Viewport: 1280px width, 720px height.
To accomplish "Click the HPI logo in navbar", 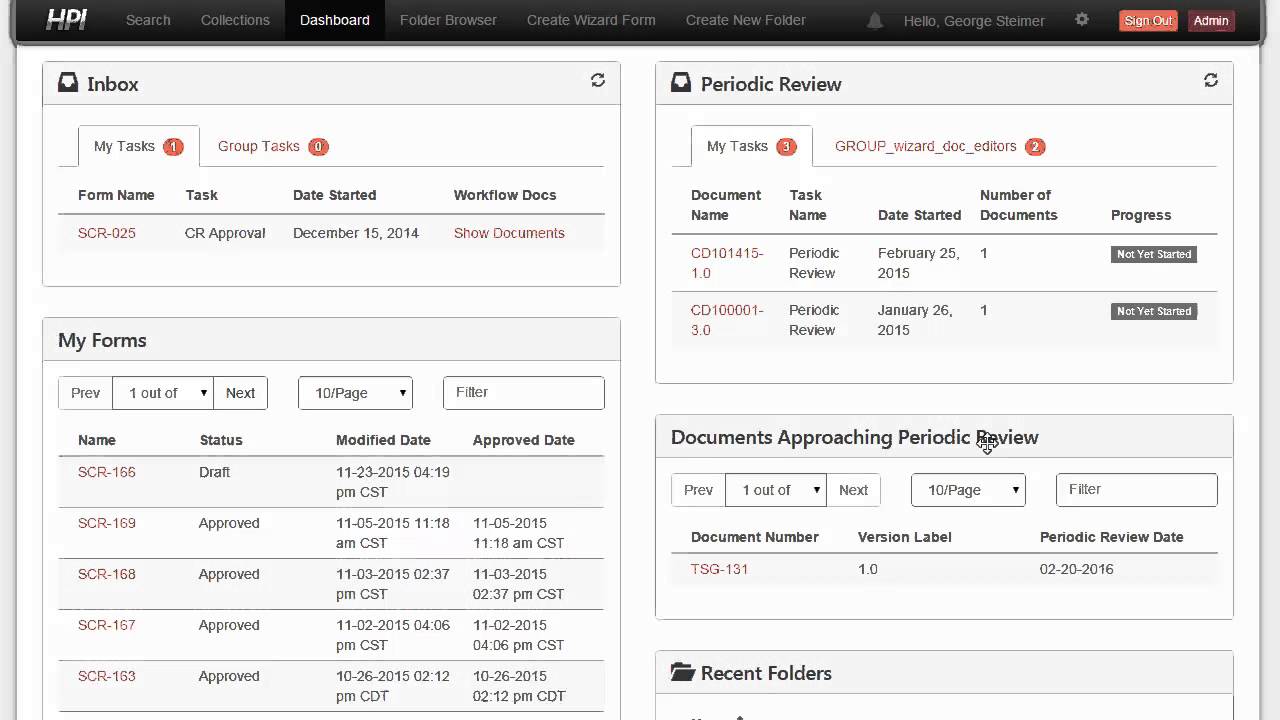I will coord(67,19).
